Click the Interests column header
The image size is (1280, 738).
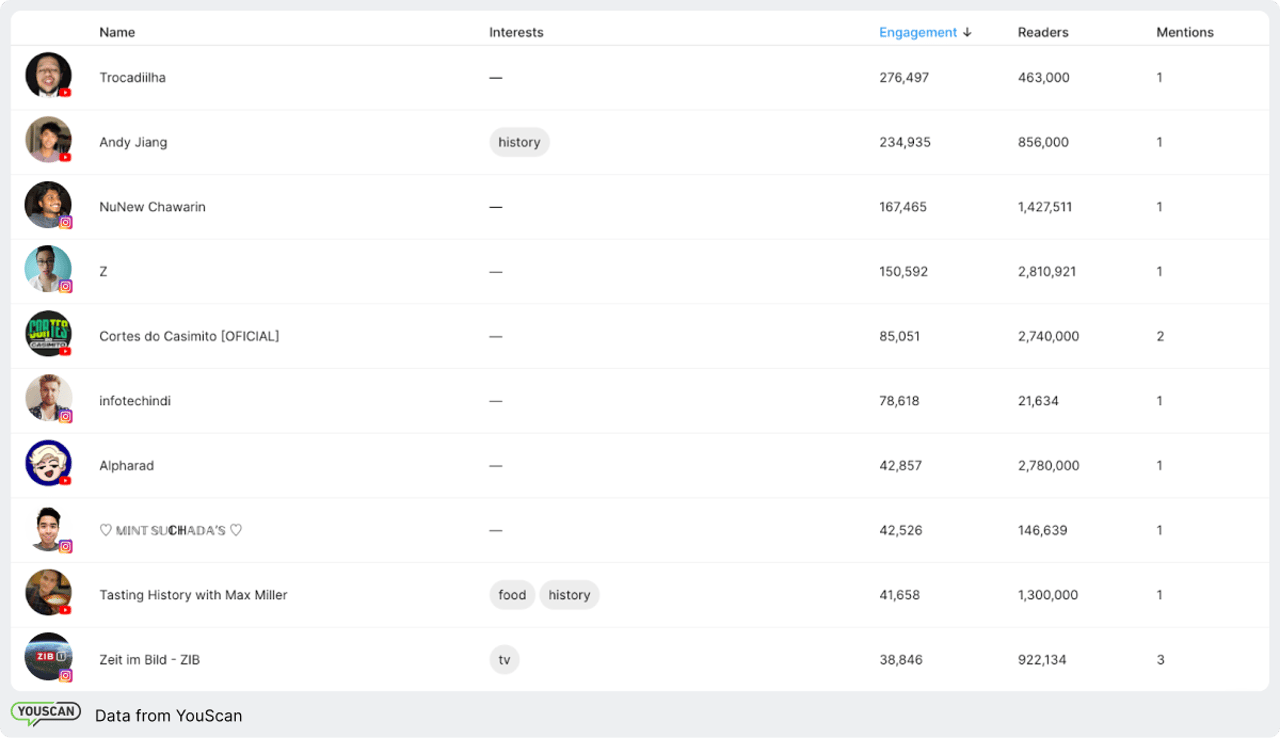[516, 32]
